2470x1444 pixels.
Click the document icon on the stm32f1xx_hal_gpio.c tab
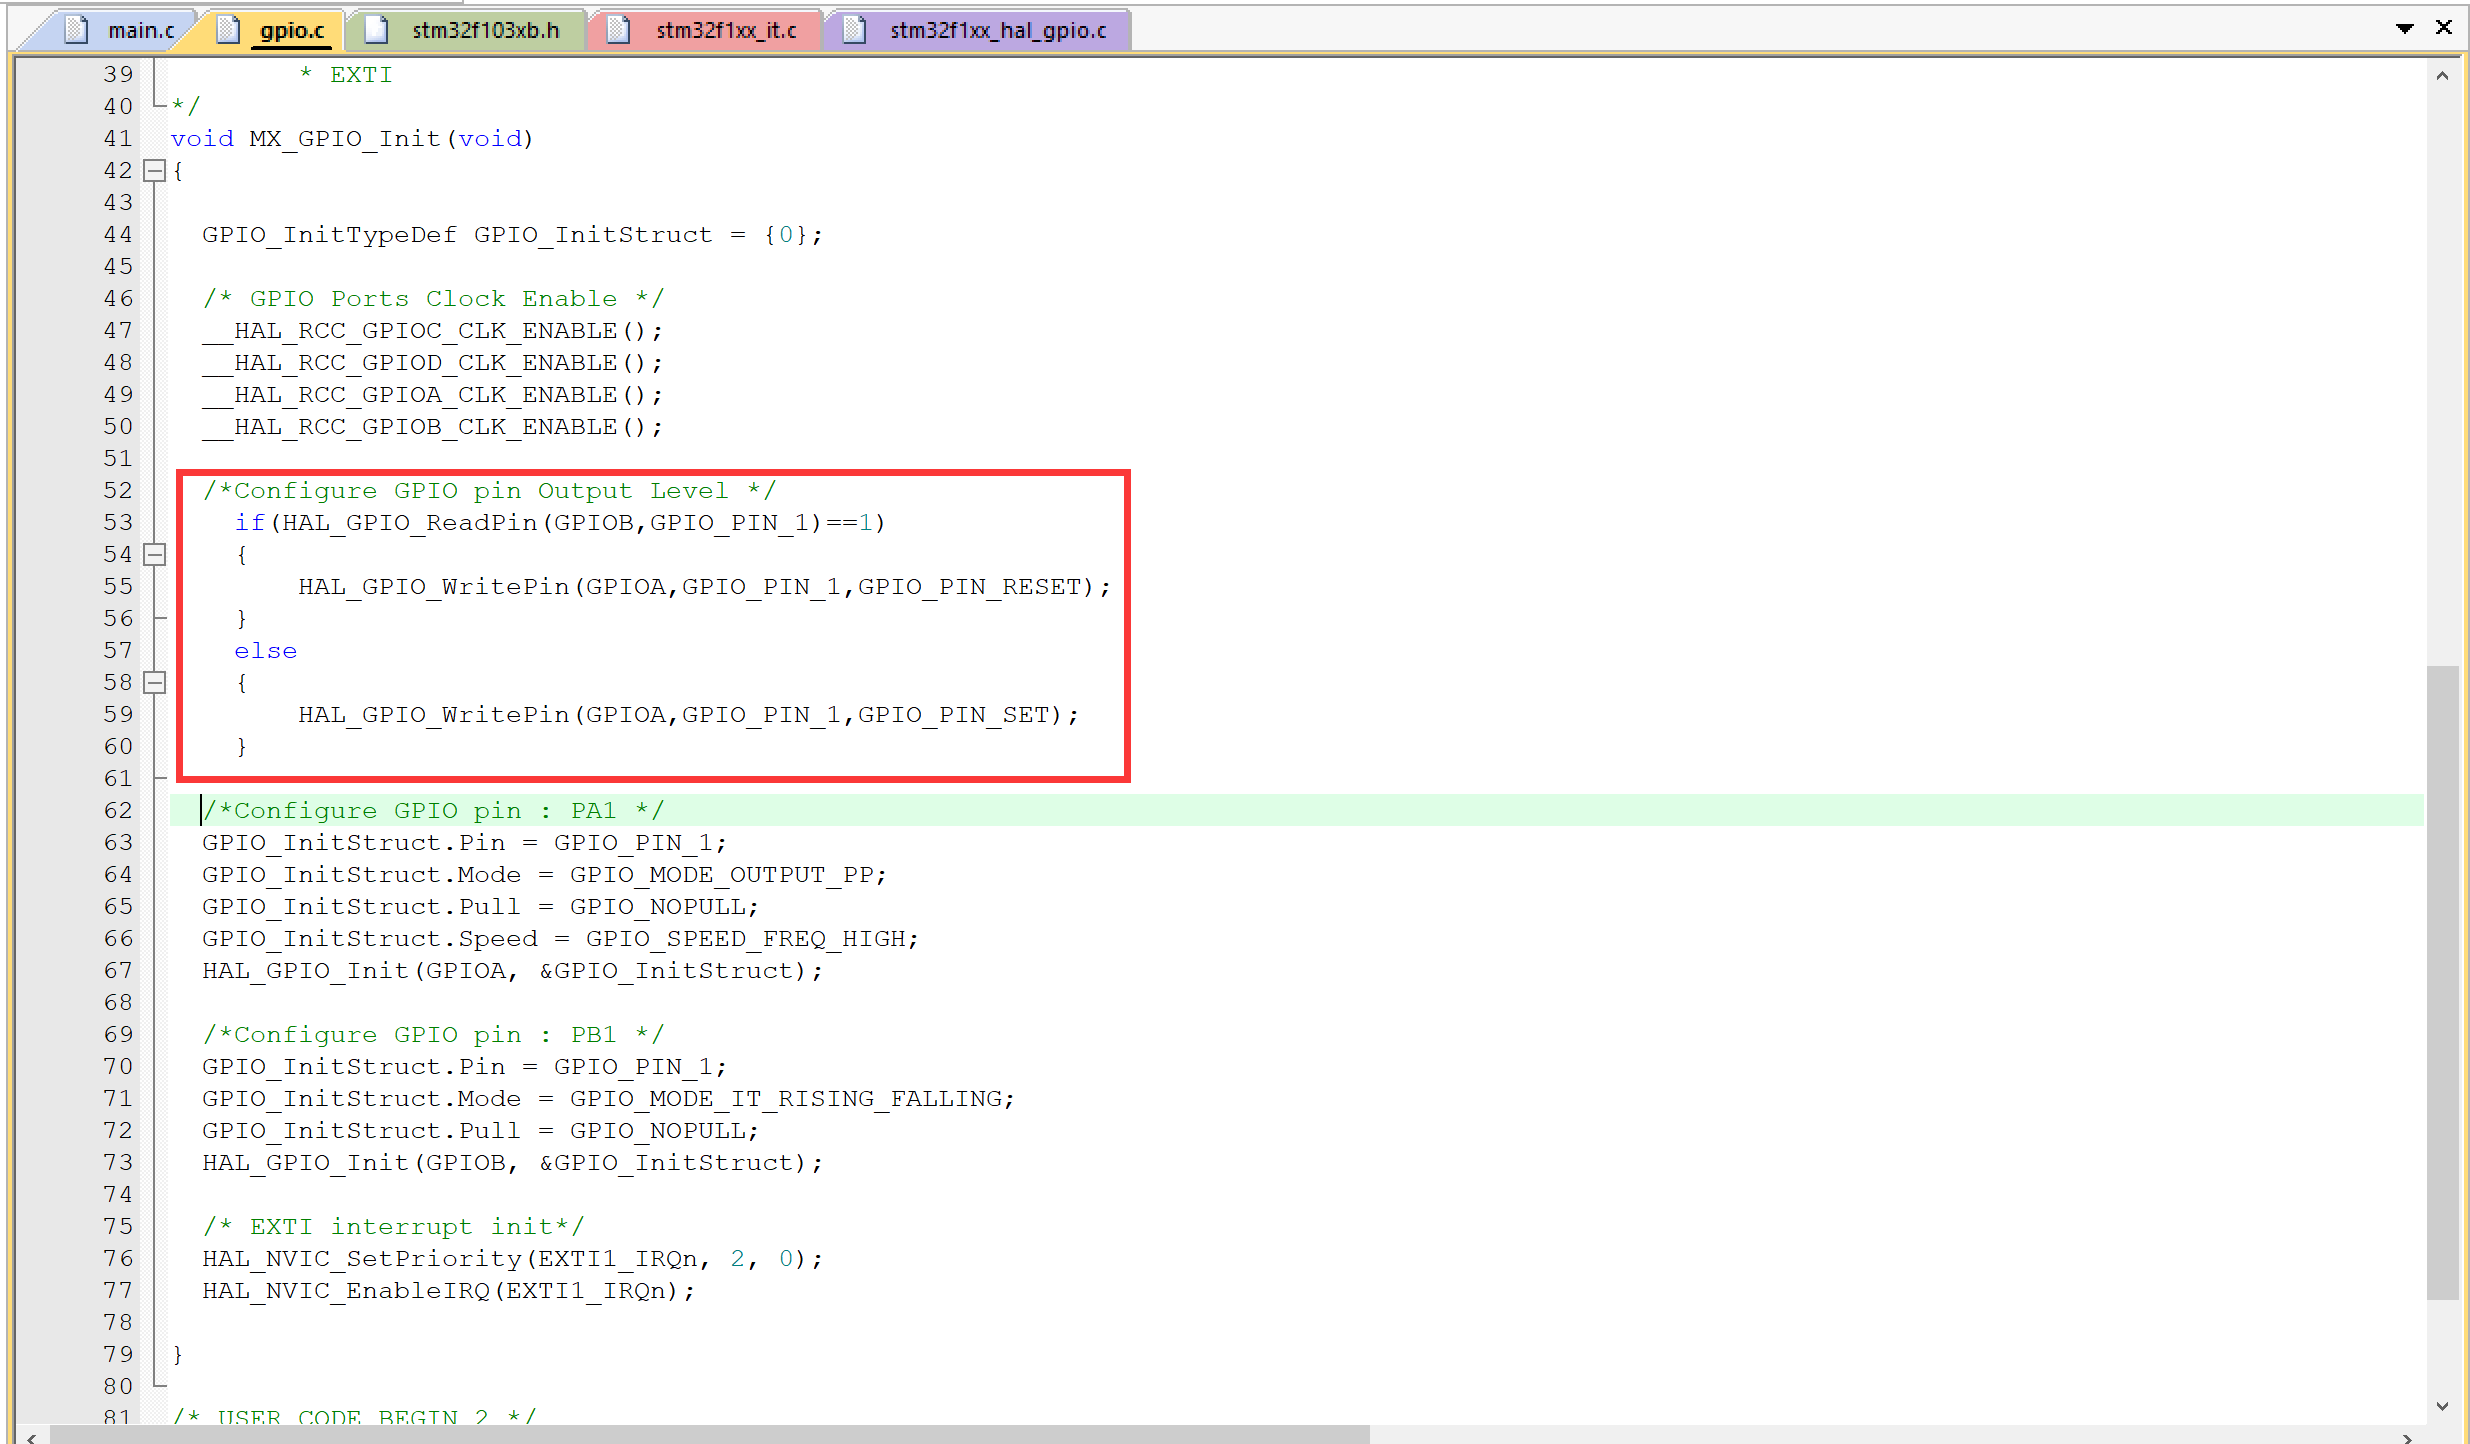pyautogui.click(x=854, y=29)
